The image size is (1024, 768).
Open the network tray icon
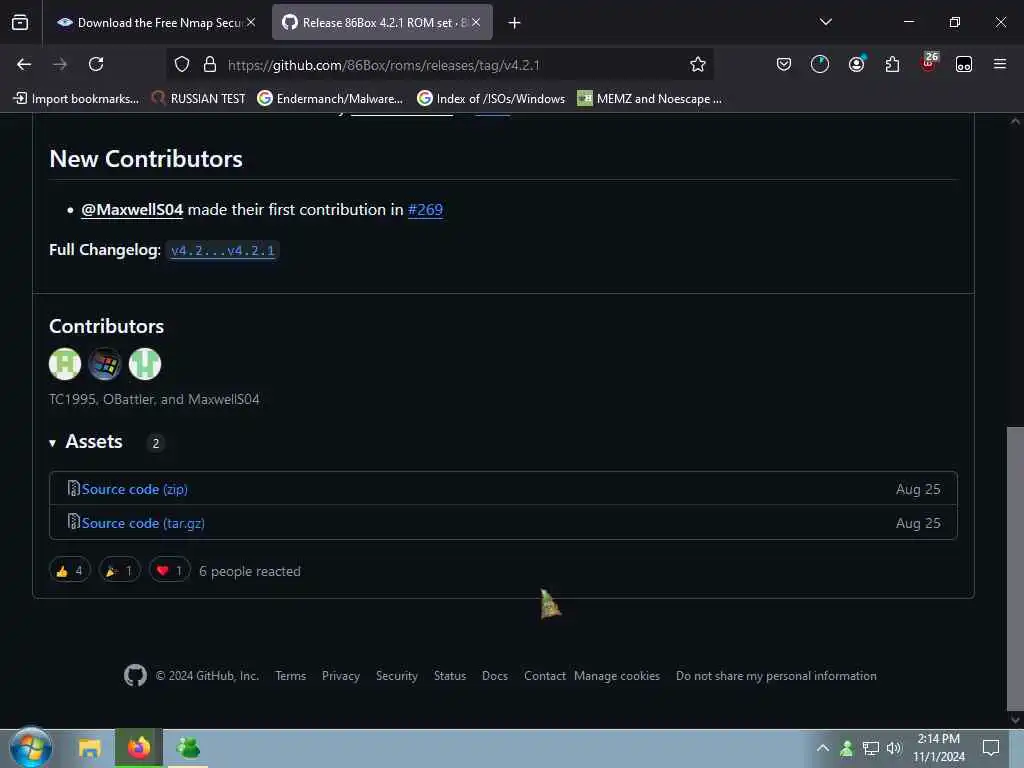click(870, 748)
